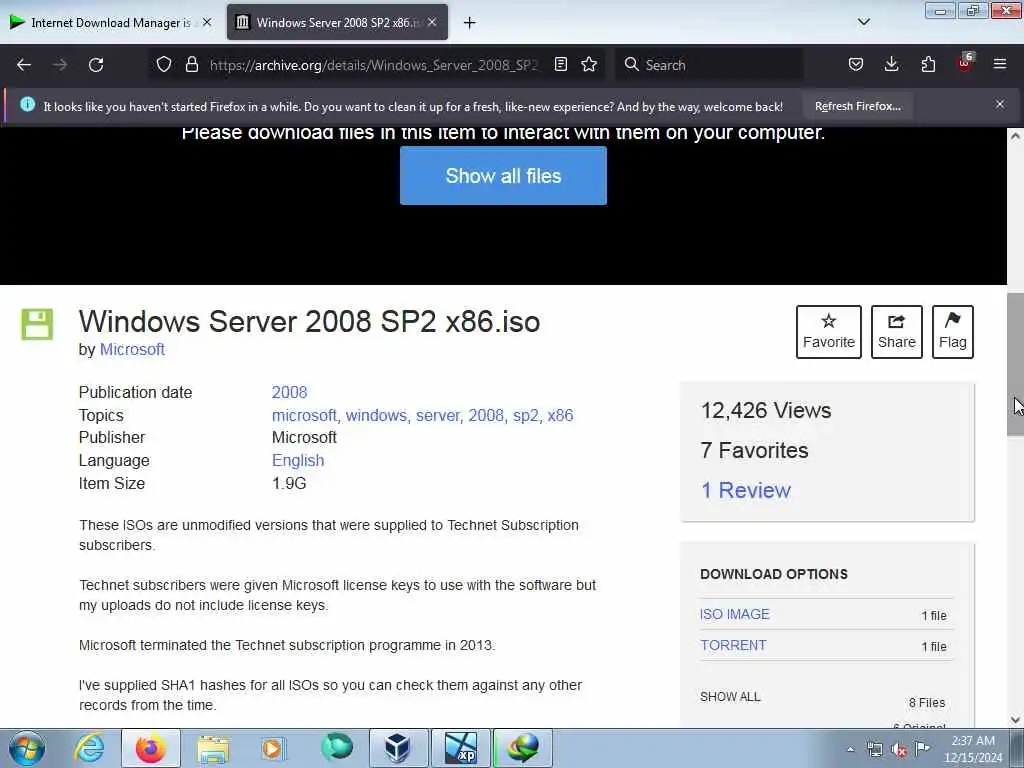Click the page's vertical scrollbar thumb

(x=1015, y=364)
